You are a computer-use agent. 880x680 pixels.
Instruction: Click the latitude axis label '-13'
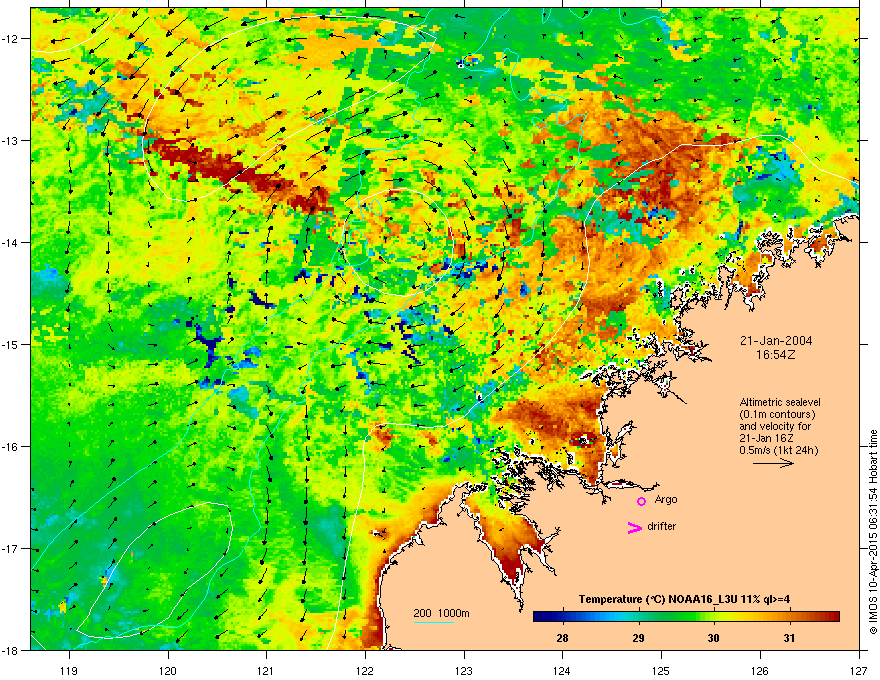pyautogui.click(x=11, y=140)
